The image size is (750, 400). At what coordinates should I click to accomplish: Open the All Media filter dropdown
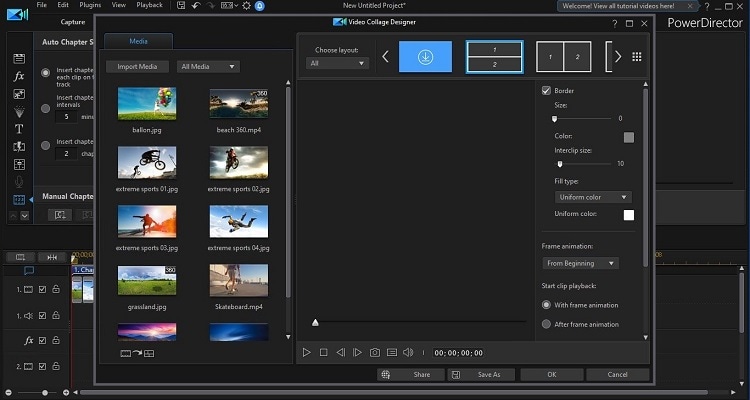[207, 67]
